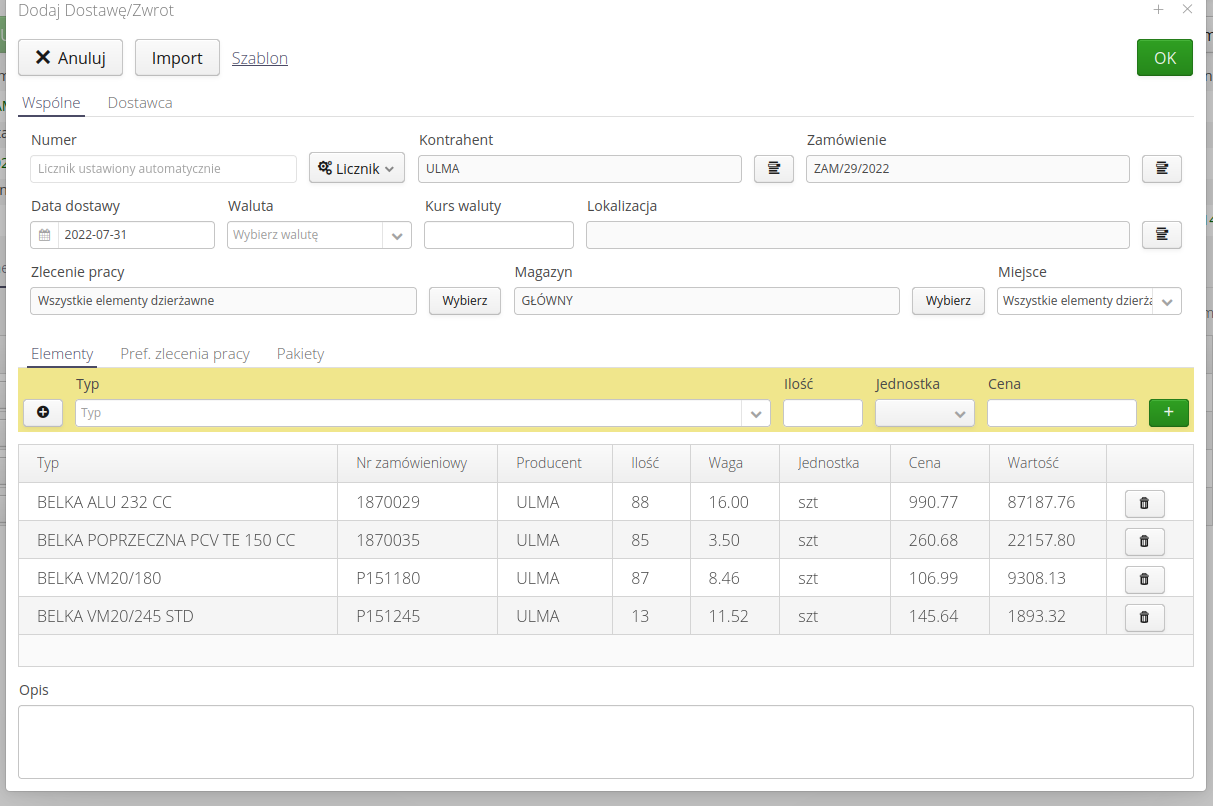Open the Szablon link

coord(259,57)
